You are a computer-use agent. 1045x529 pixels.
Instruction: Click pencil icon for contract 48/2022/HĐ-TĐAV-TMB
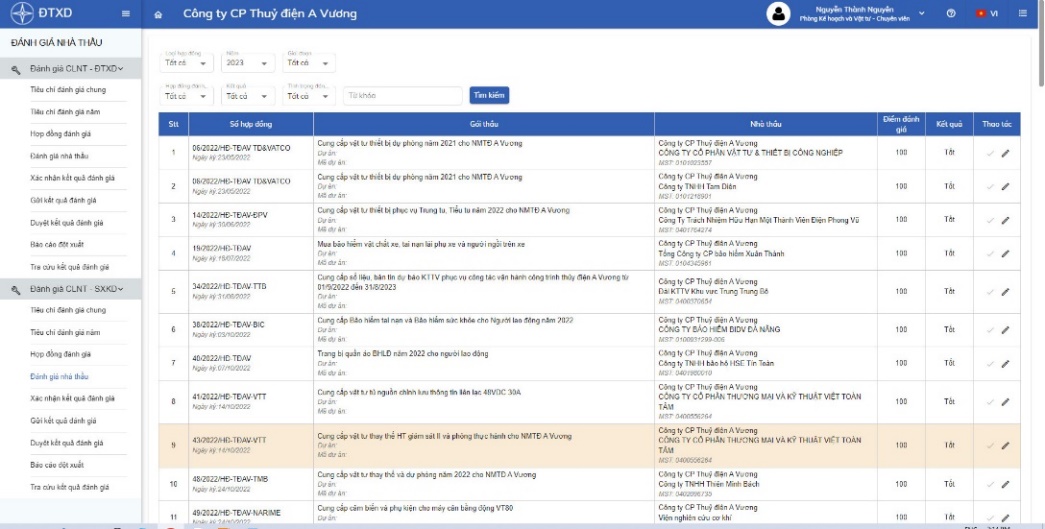tap(1005, 484)
